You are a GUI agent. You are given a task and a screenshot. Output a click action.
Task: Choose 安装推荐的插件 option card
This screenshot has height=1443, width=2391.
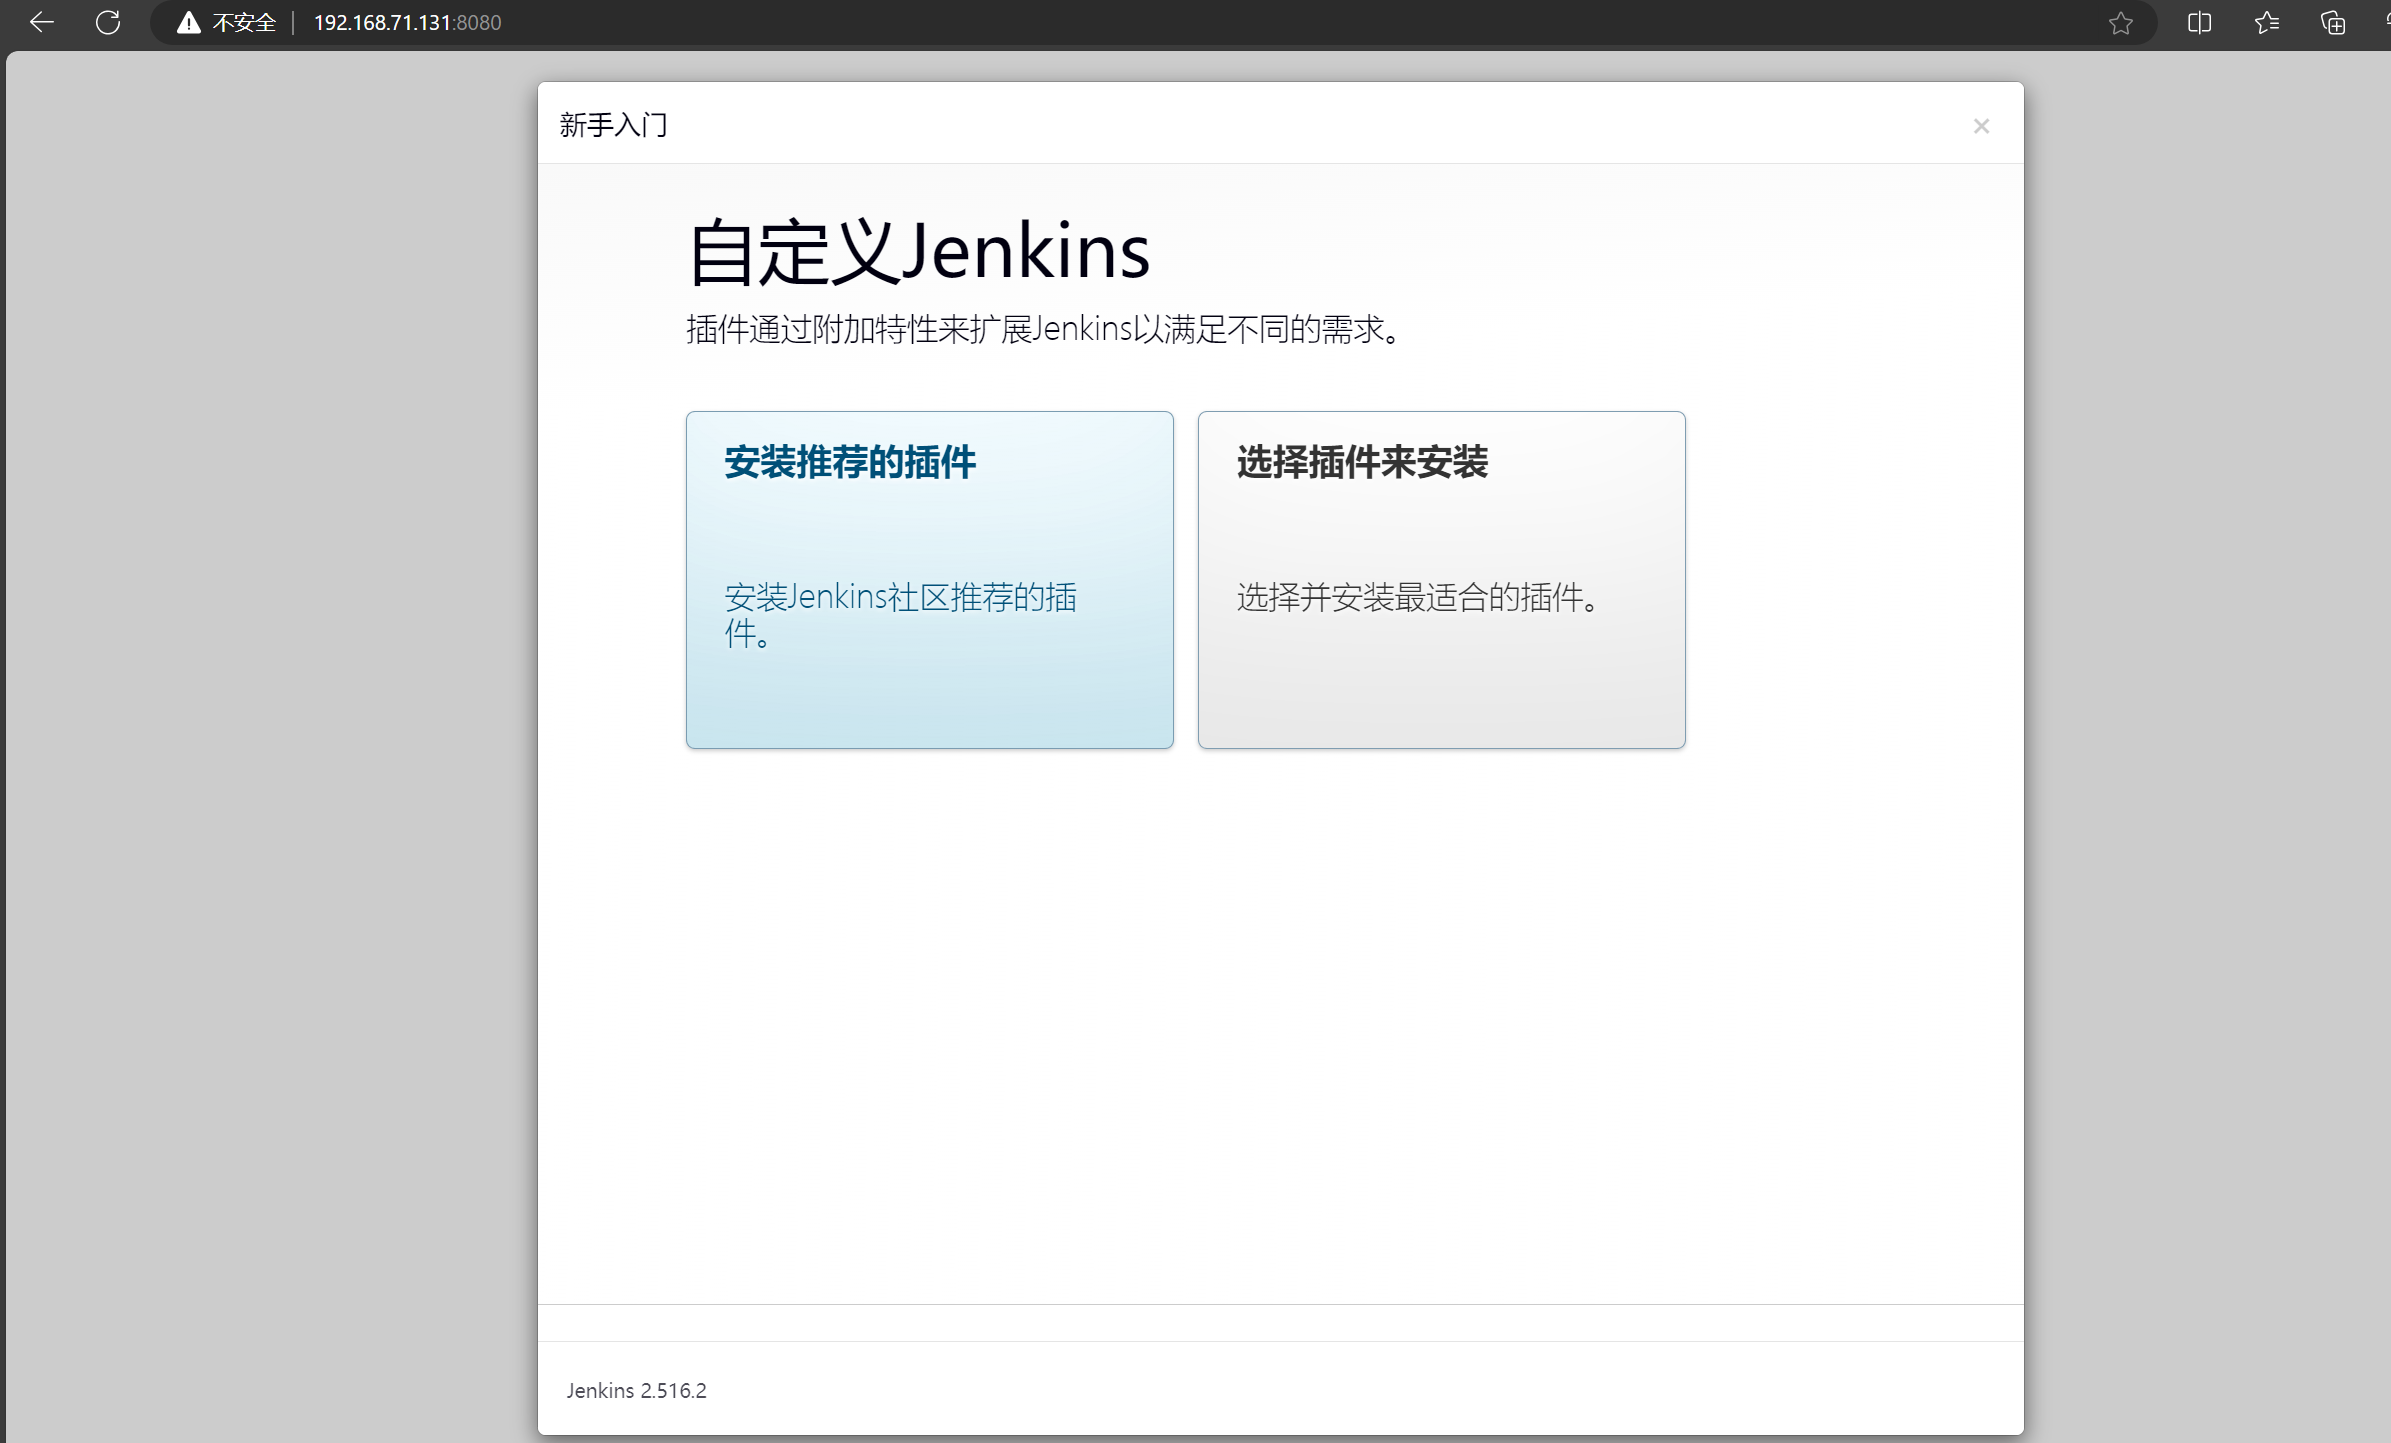coord(930,580)
